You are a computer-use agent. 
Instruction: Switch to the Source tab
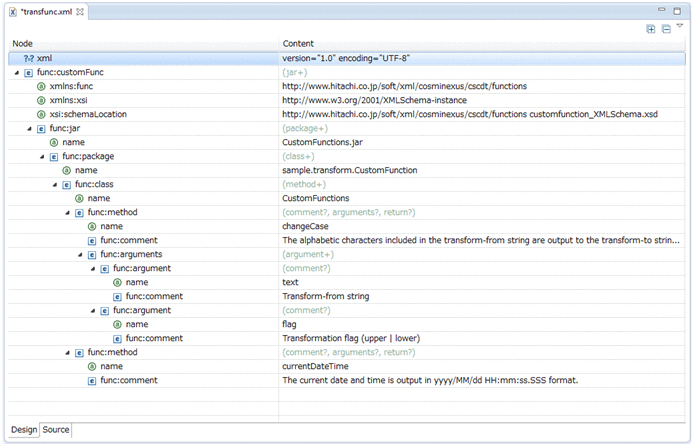point(56,430)
